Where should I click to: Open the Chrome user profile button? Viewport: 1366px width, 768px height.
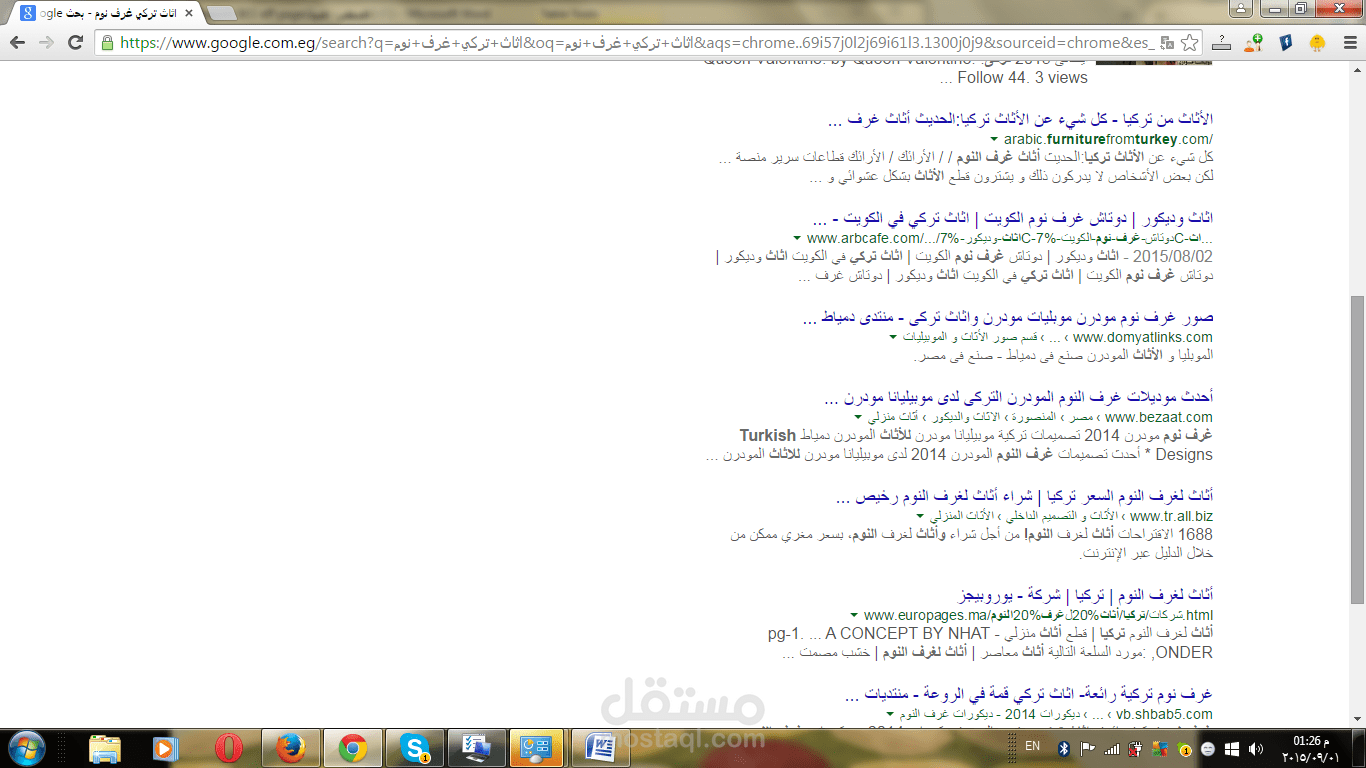1240,8
